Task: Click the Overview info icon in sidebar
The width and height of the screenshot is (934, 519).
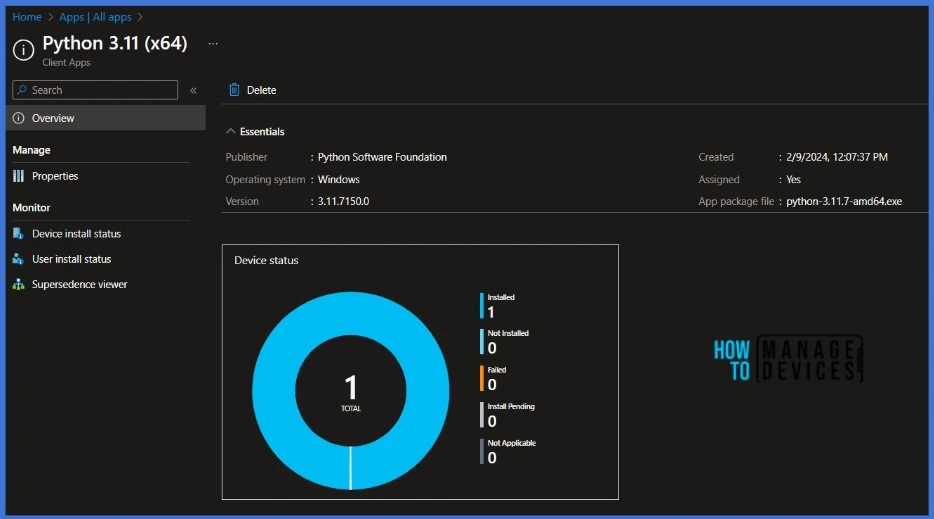Action: click(x=18, y=118)
